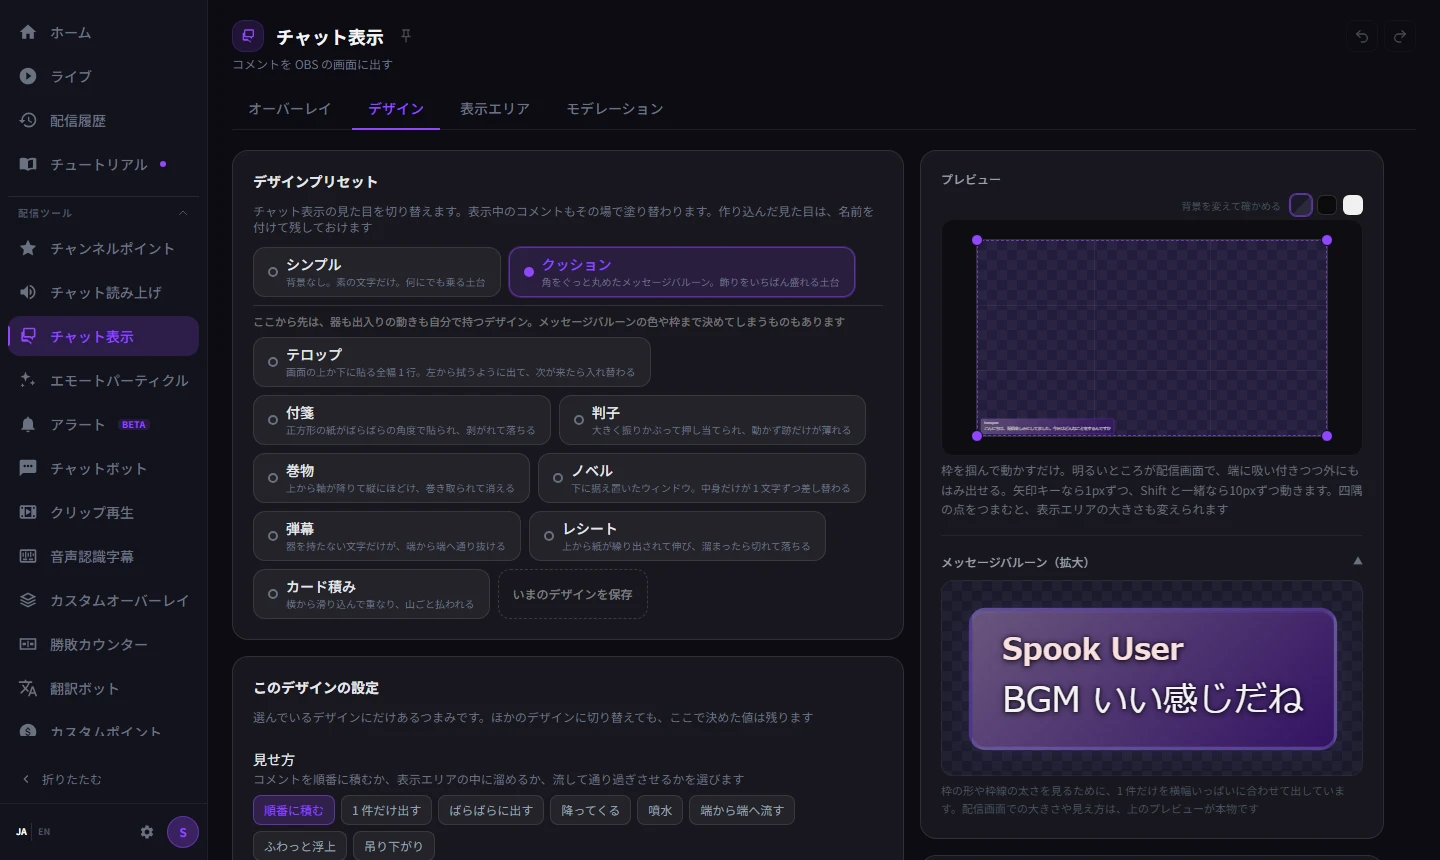Switch to the オーバーレイ tab
This screenshot has width=1440, height=860.
(290, 108)
